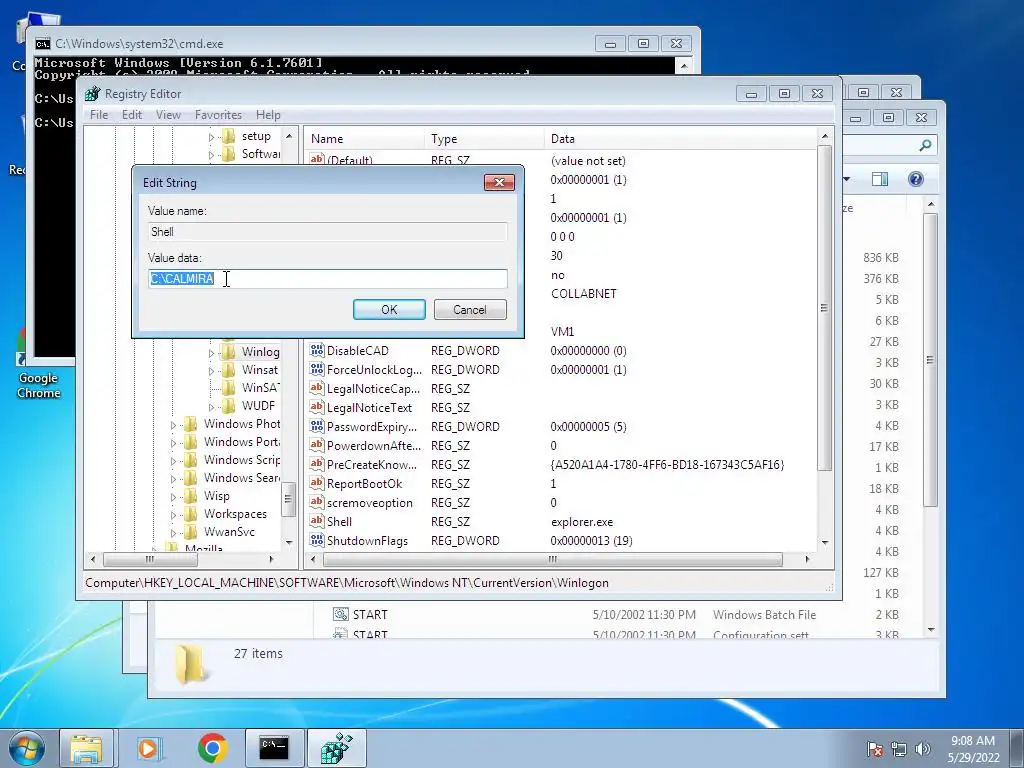Open Windows Explorer from the taskbar
This screenshot has height=768, width=1024.
pos(86,748)
